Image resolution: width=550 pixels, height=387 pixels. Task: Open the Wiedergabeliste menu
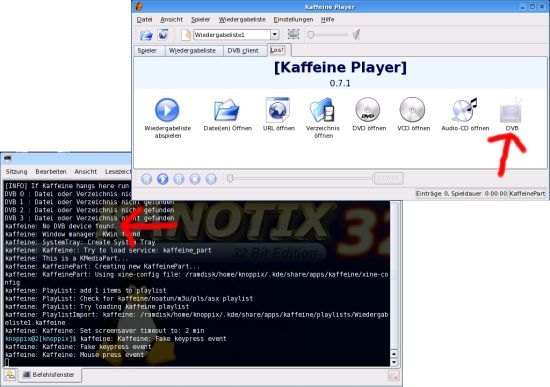(x=242, y=20)
